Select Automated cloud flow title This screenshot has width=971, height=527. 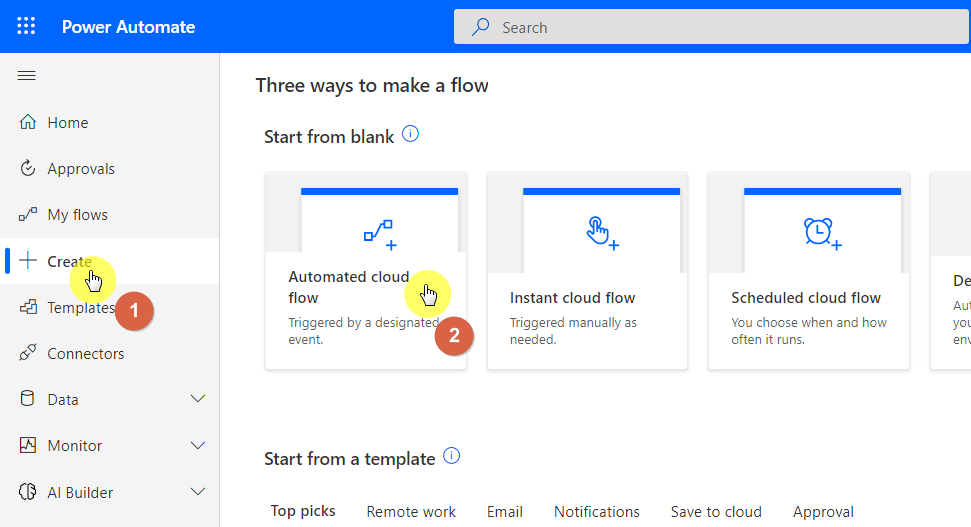coord(349,287)
